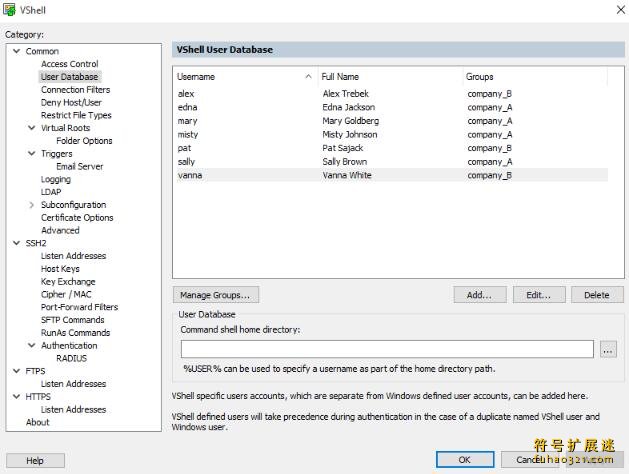Open Folder Options under Virtual Roots
The height and width of the screenshot is (474, 629).
[84, 141]
